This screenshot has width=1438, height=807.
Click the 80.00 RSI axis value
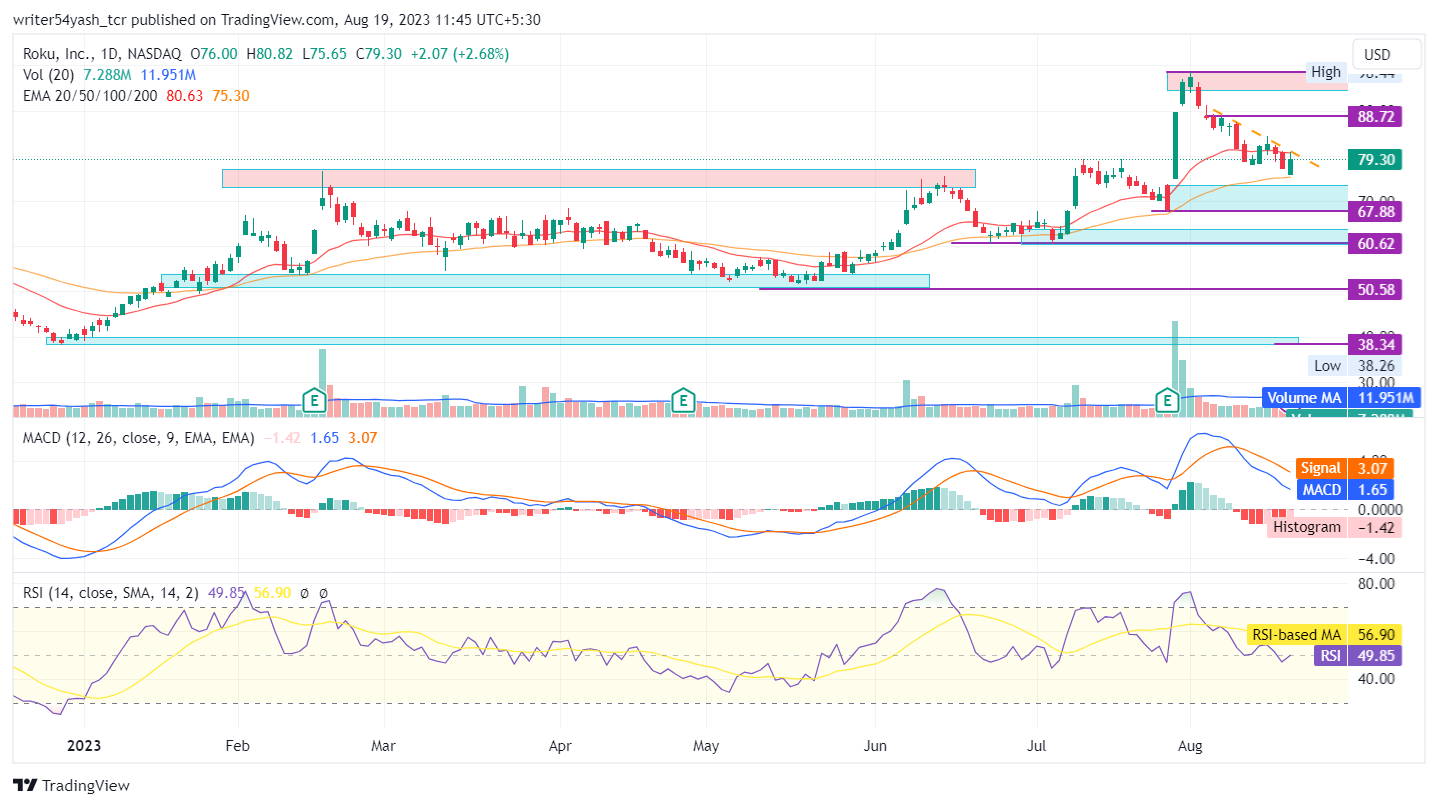tap(1375, 583)
